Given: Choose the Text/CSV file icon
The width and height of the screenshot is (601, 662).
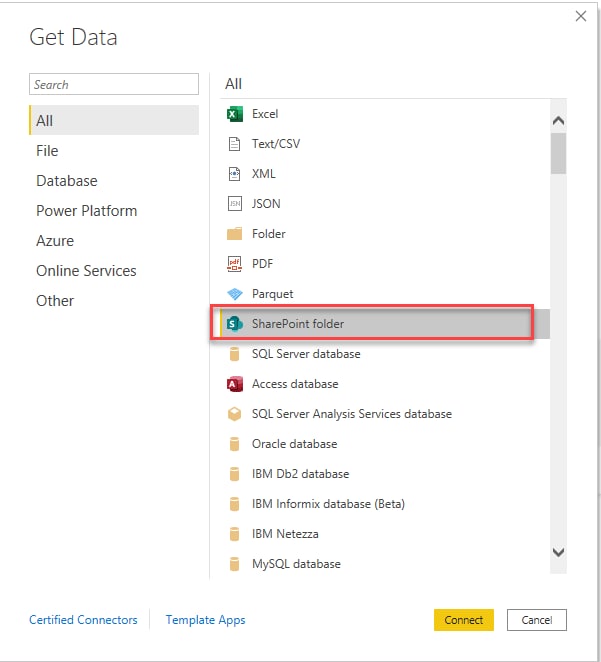Looking at the screenshot, I should click(234, 144).
